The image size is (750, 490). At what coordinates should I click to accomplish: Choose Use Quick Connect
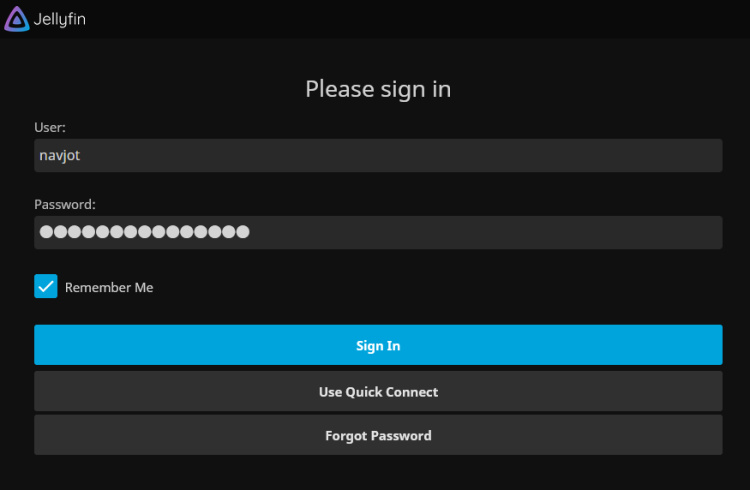378,391
